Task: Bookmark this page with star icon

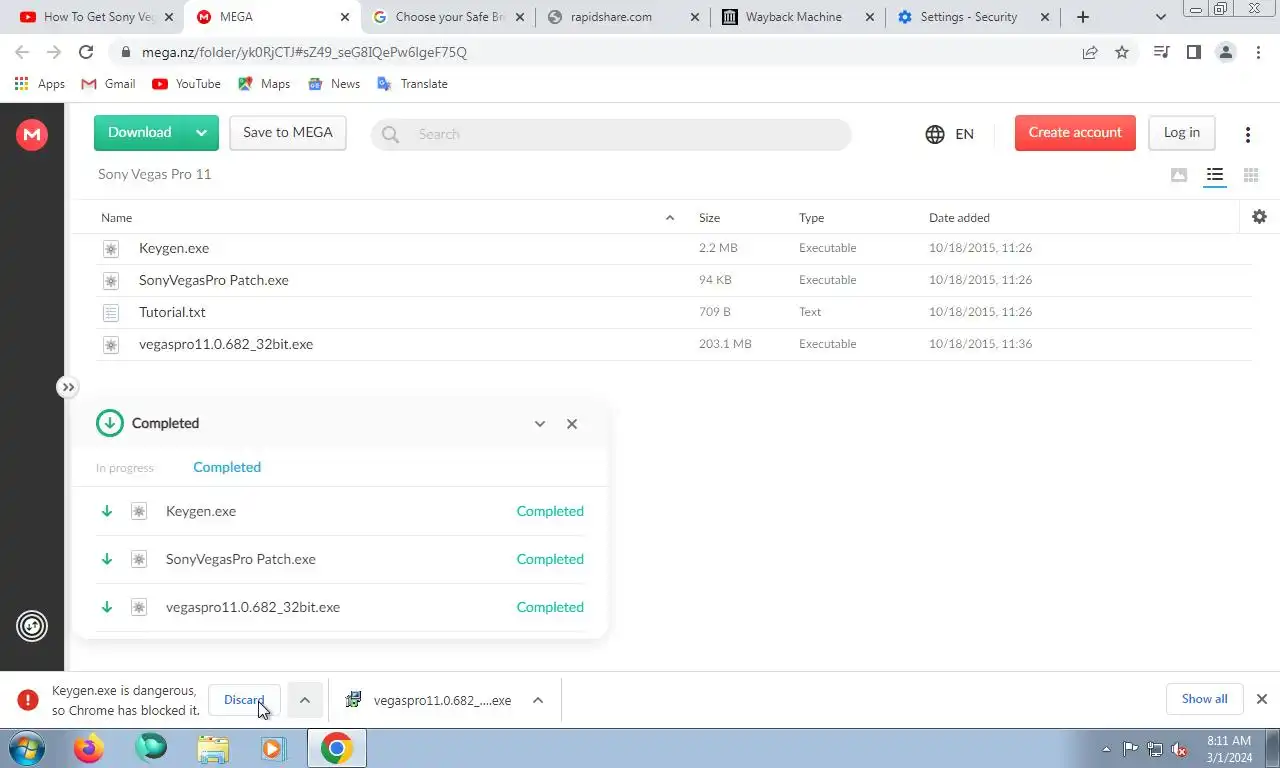Action: 1122,52
